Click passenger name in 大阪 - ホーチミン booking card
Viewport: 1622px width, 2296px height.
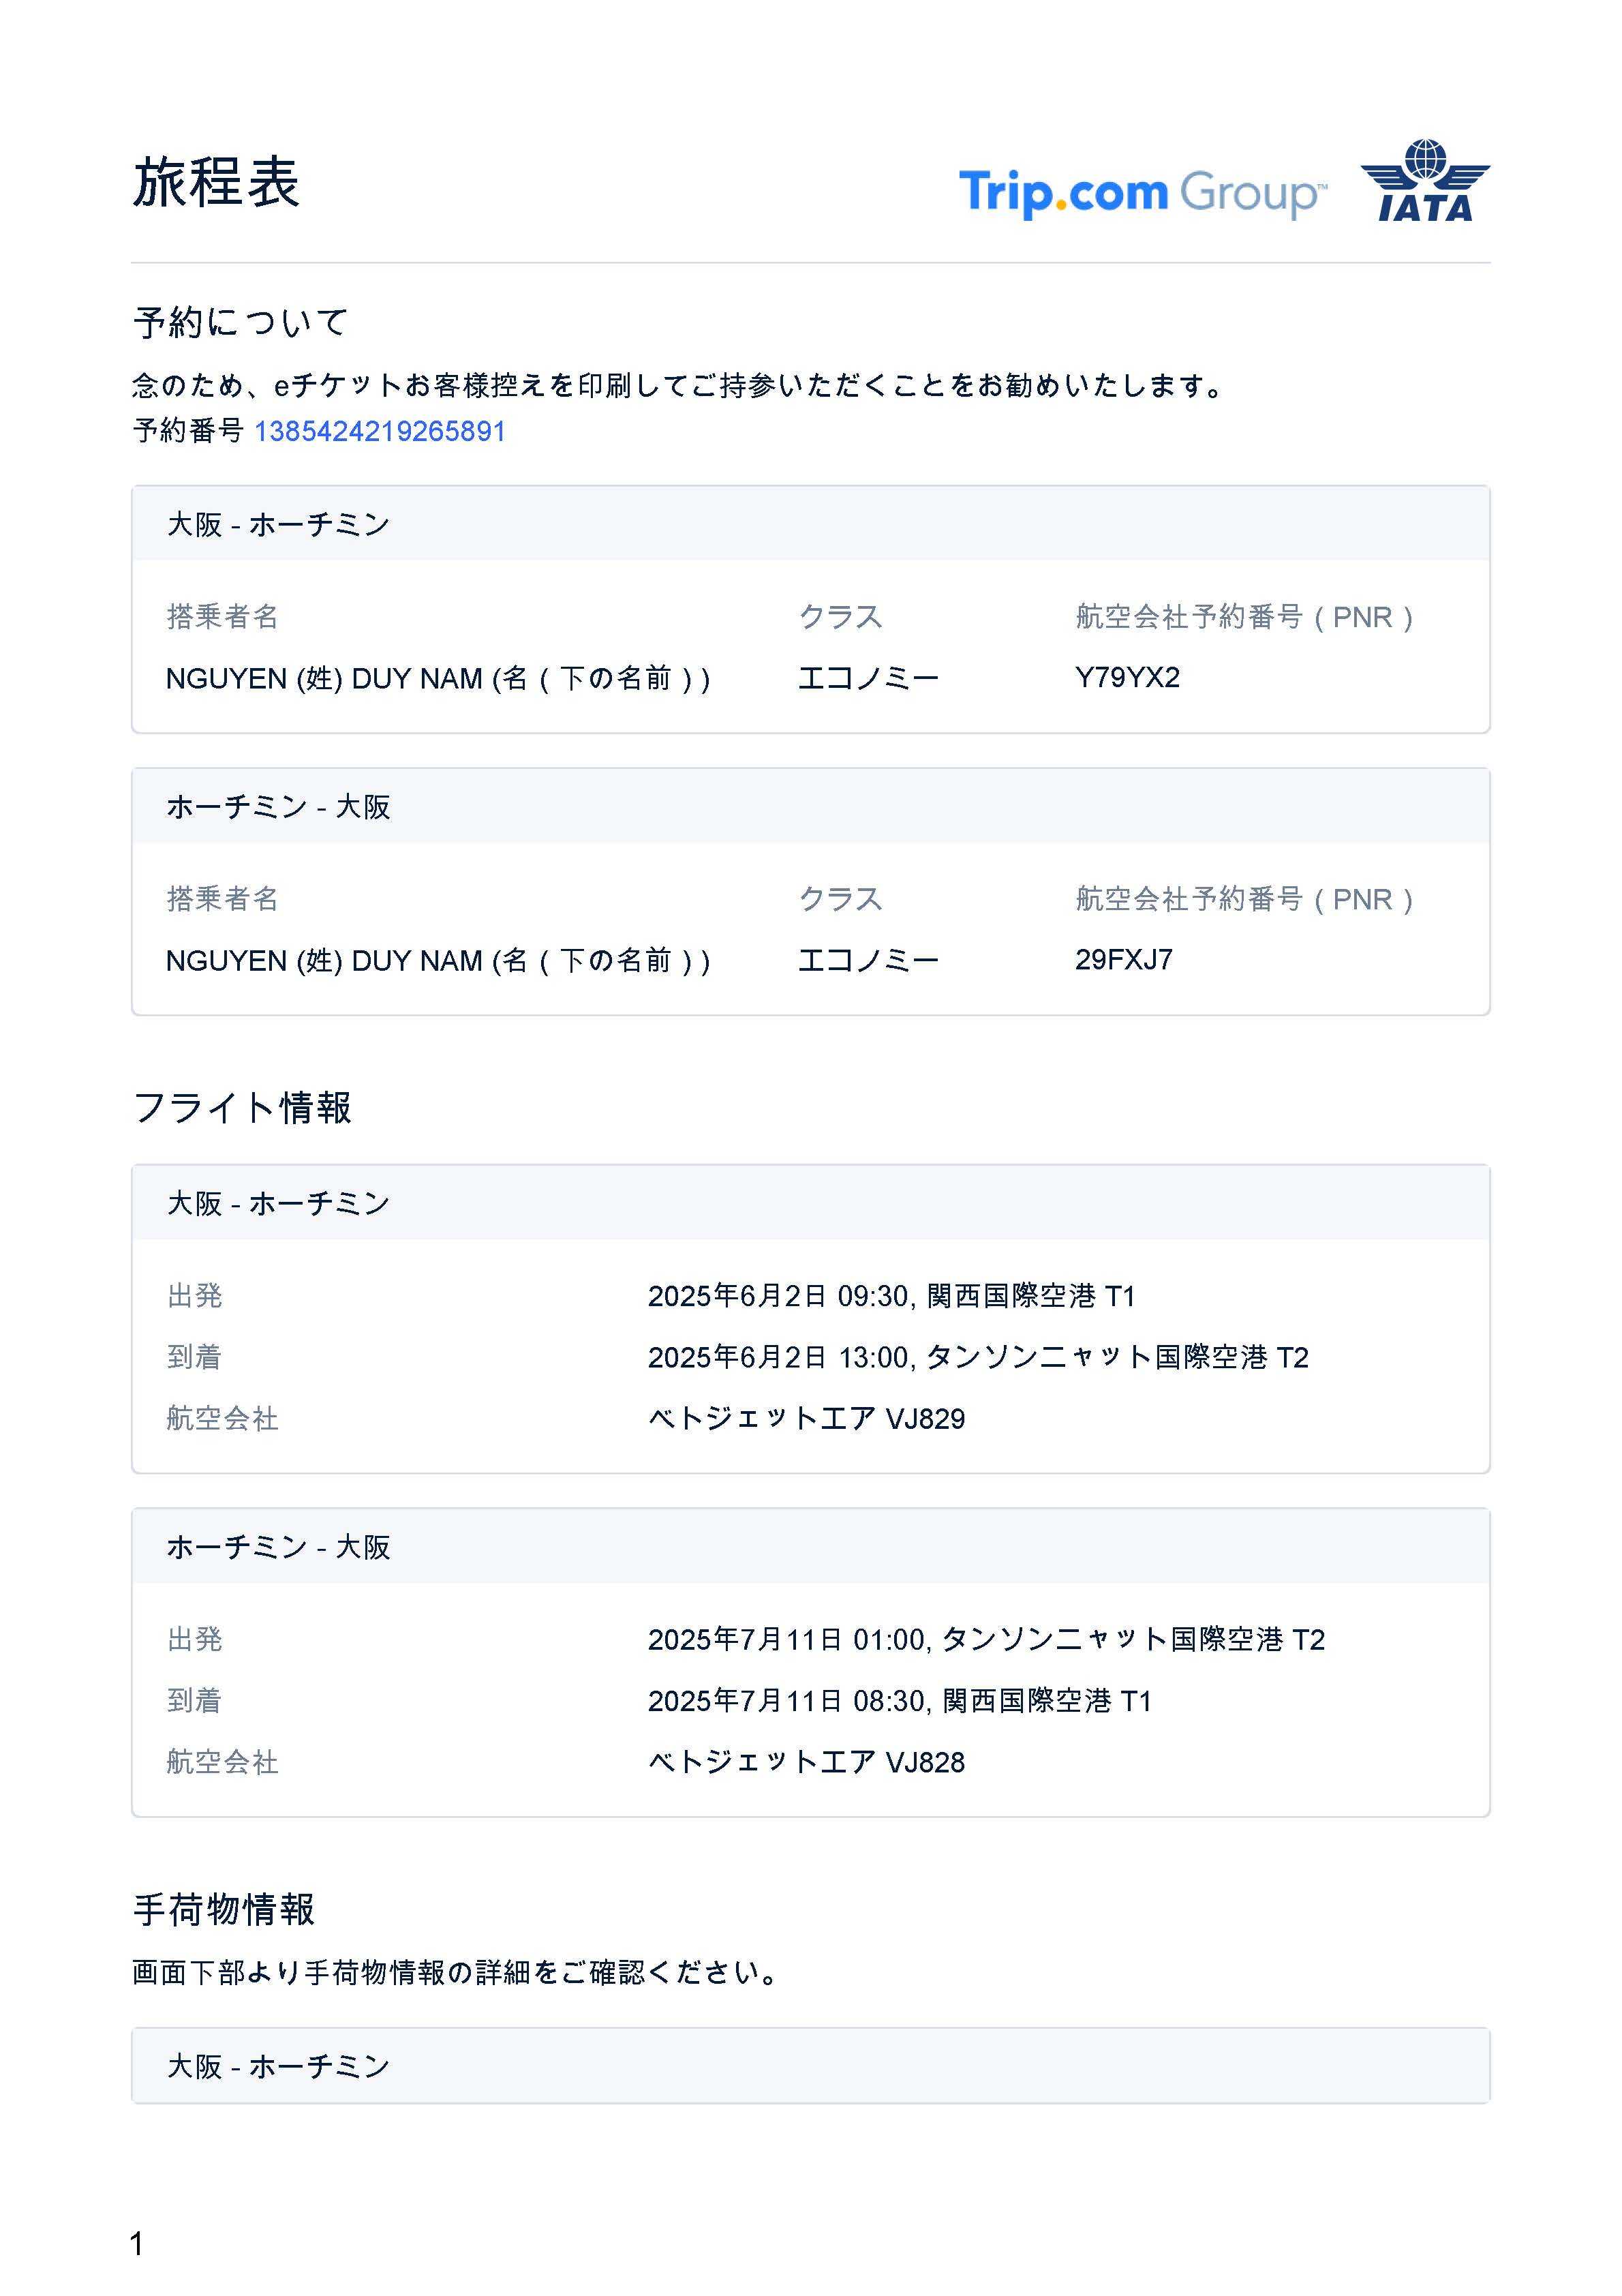(437, 679)
